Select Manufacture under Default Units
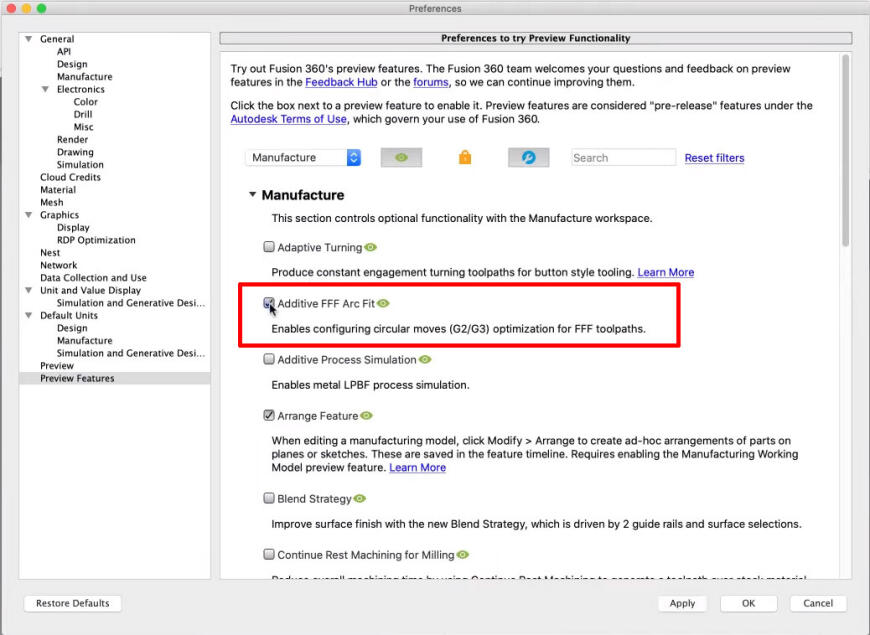 (84, 340)
